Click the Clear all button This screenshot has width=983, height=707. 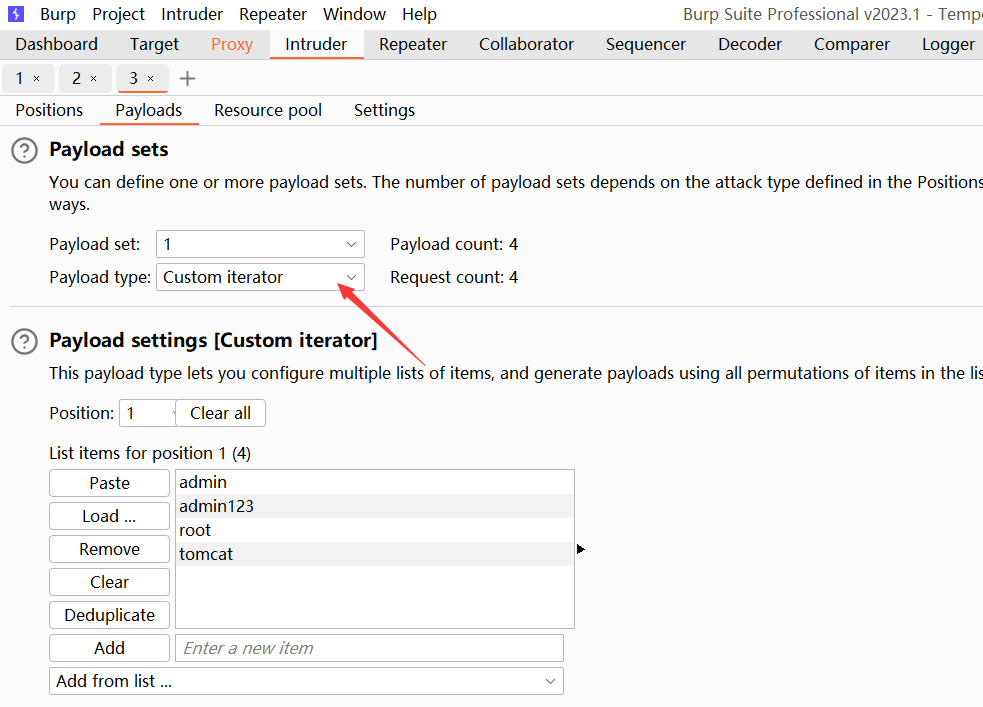221,413
